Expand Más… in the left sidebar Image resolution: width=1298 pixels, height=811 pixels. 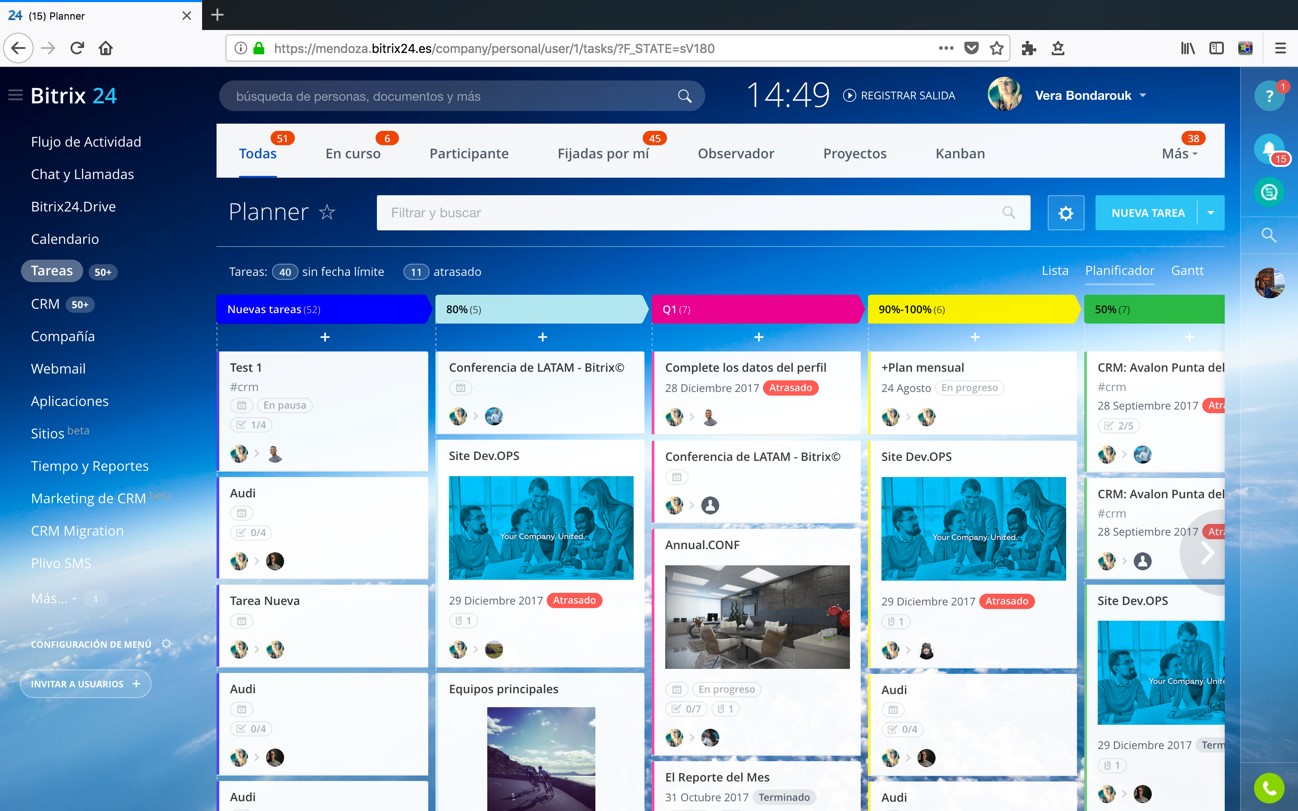[53, 598]
